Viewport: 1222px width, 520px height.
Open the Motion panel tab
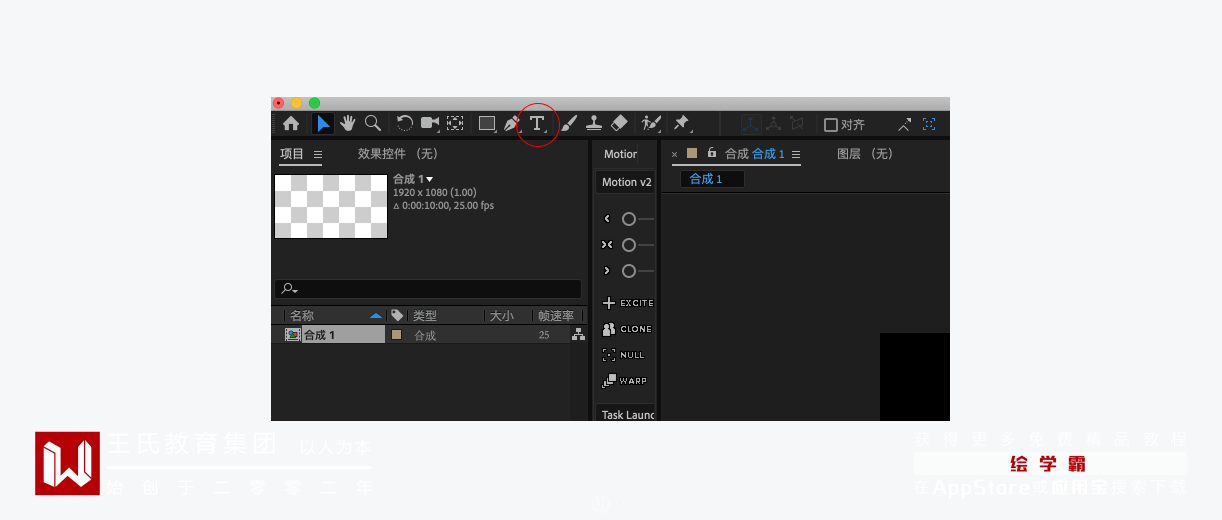point(621,154)
